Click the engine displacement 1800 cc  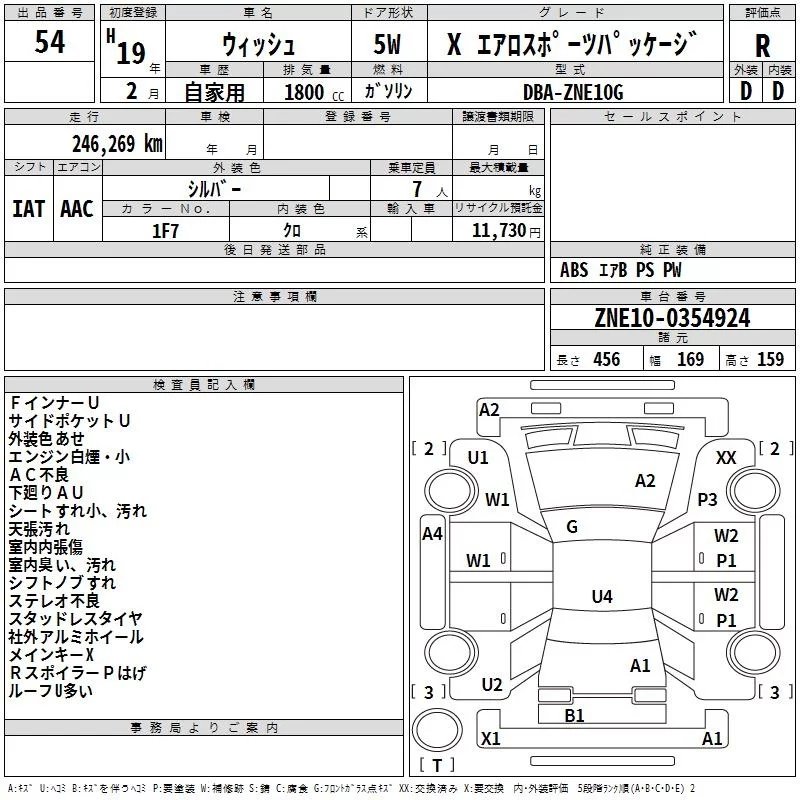pyautogui.click(x=314, y=92)
